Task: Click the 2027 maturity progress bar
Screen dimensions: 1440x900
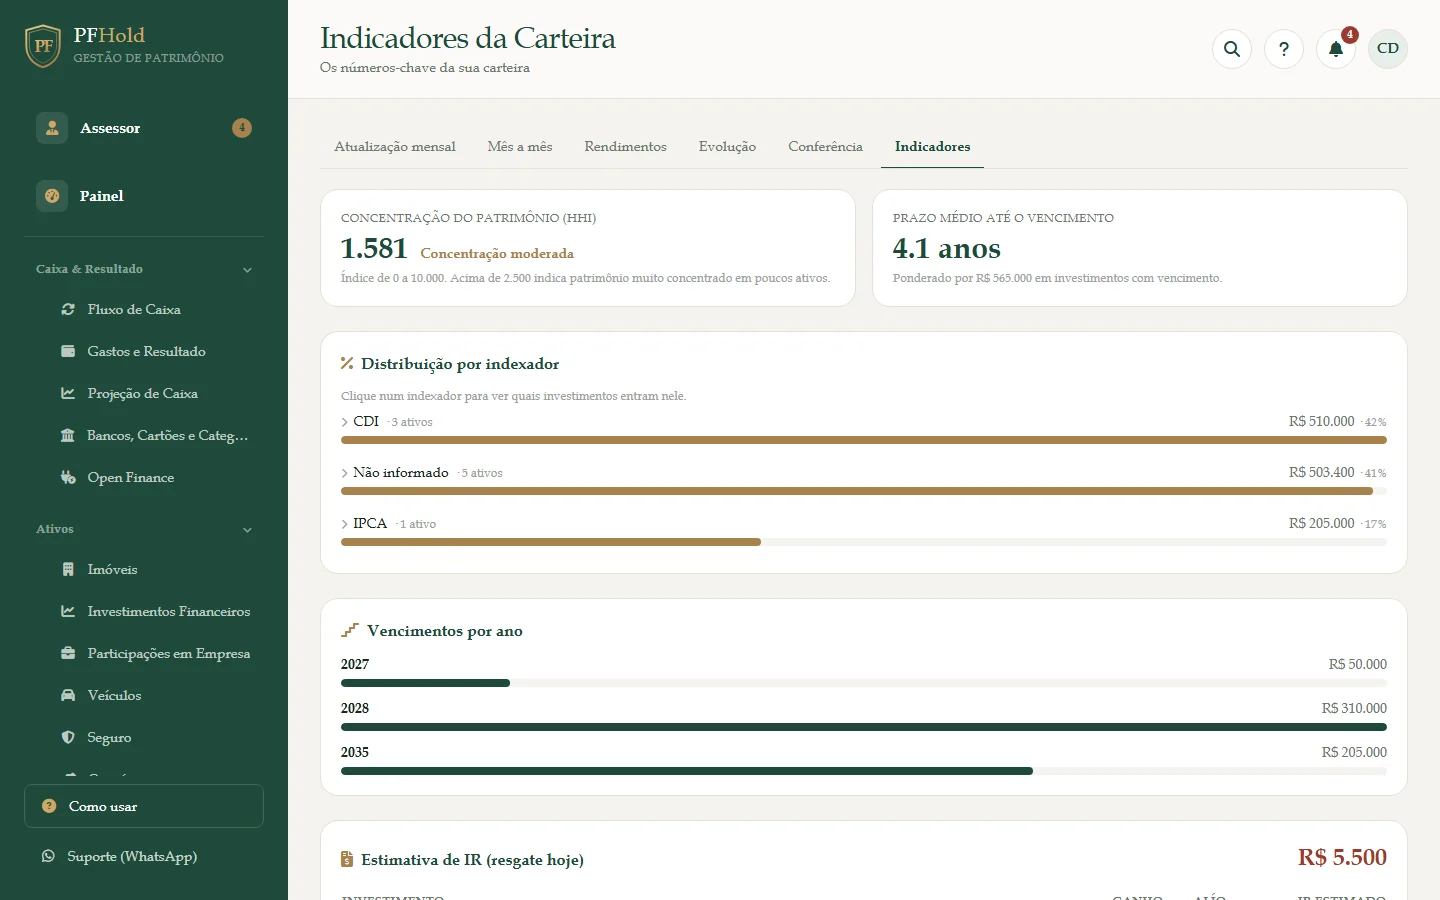Action: click(864, 683)
